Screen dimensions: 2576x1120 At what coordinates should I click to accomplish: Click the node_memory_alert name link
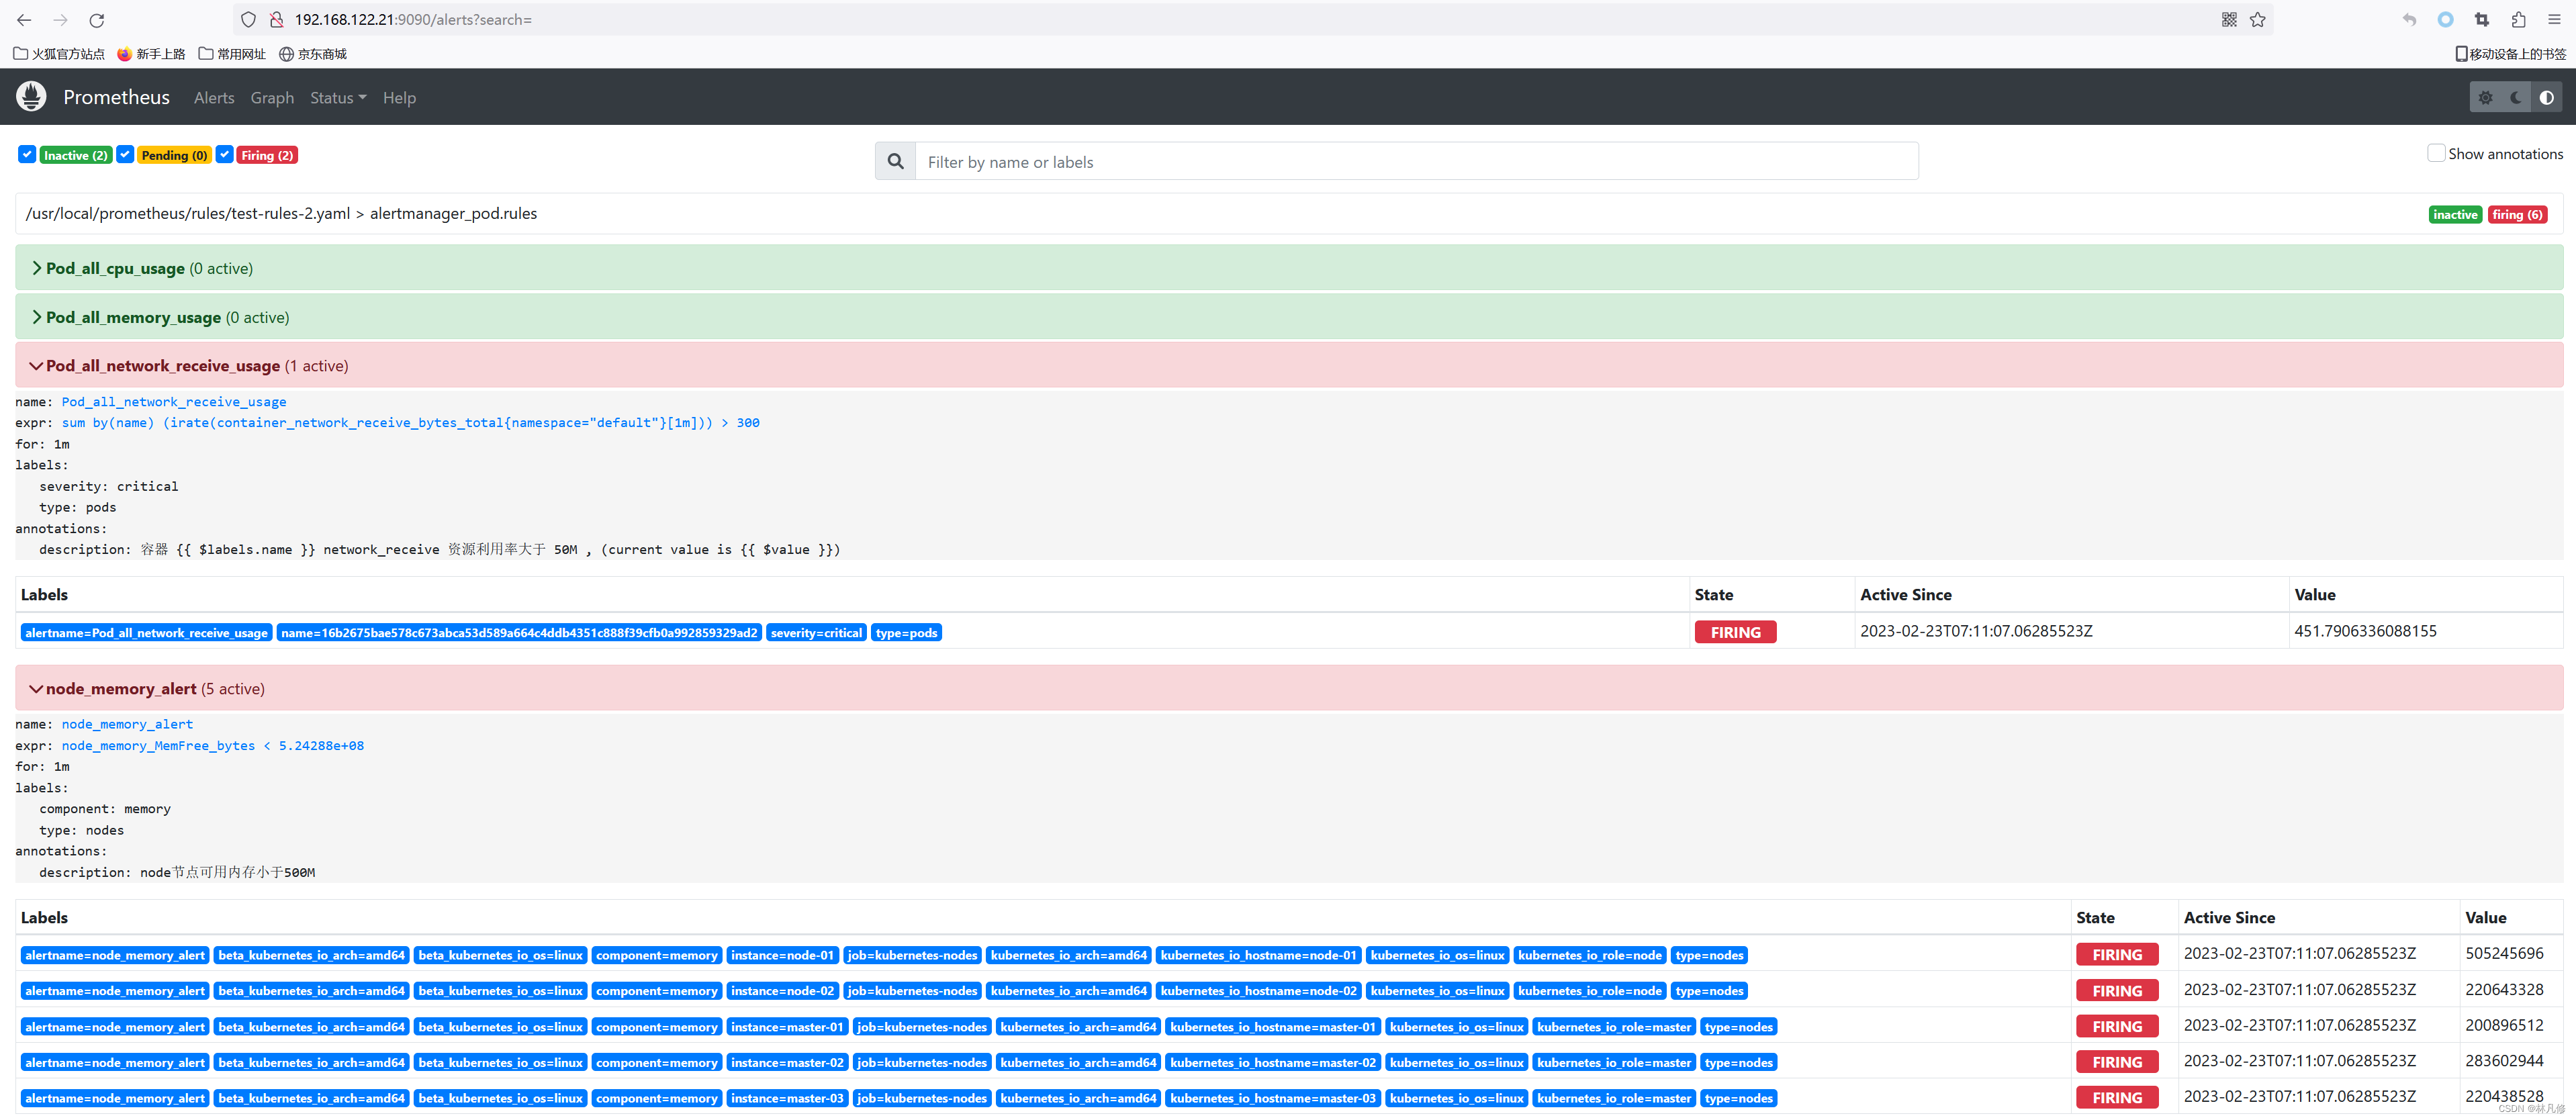pyautogui.click(x=127, y=724)
